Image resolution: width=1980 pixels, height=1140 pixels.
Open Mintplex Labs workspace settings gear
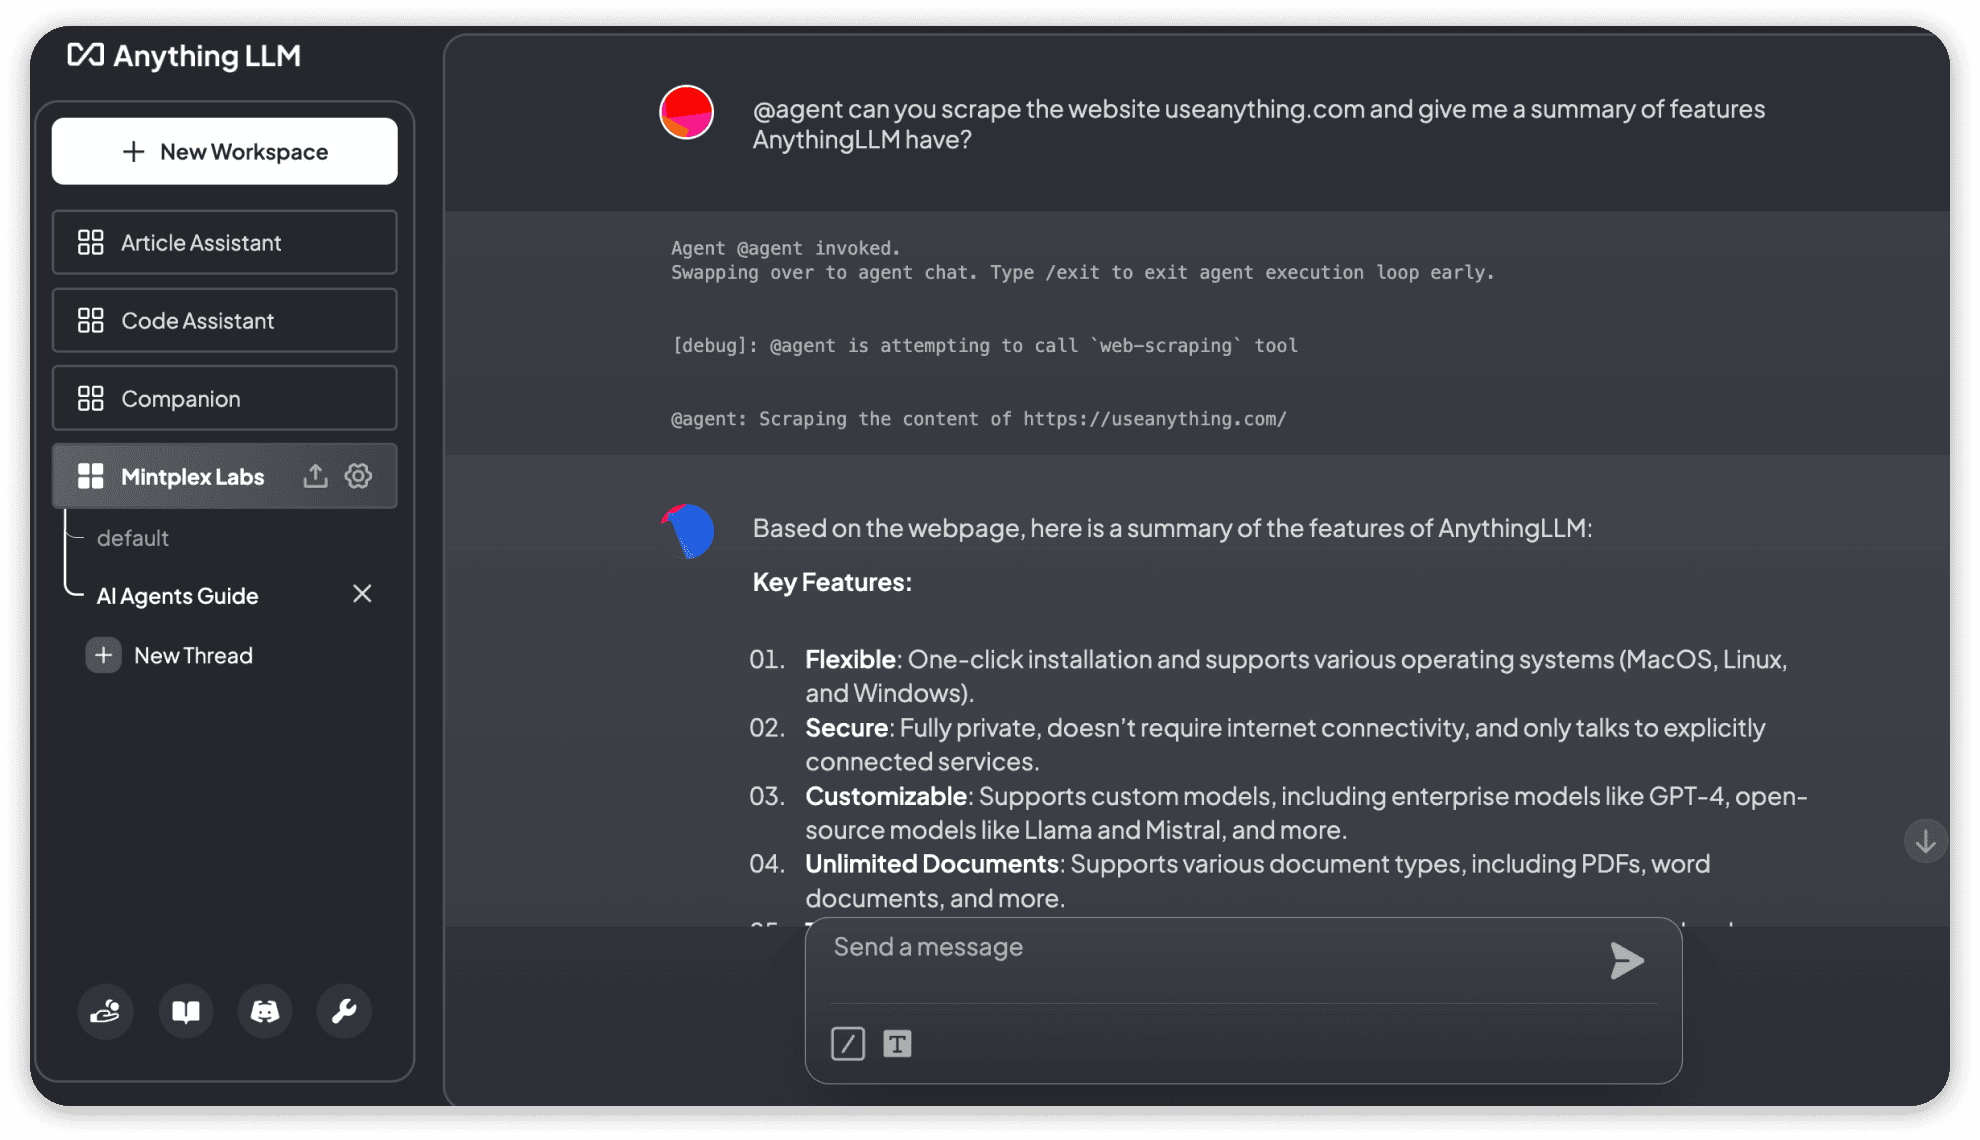click(358, 476)
